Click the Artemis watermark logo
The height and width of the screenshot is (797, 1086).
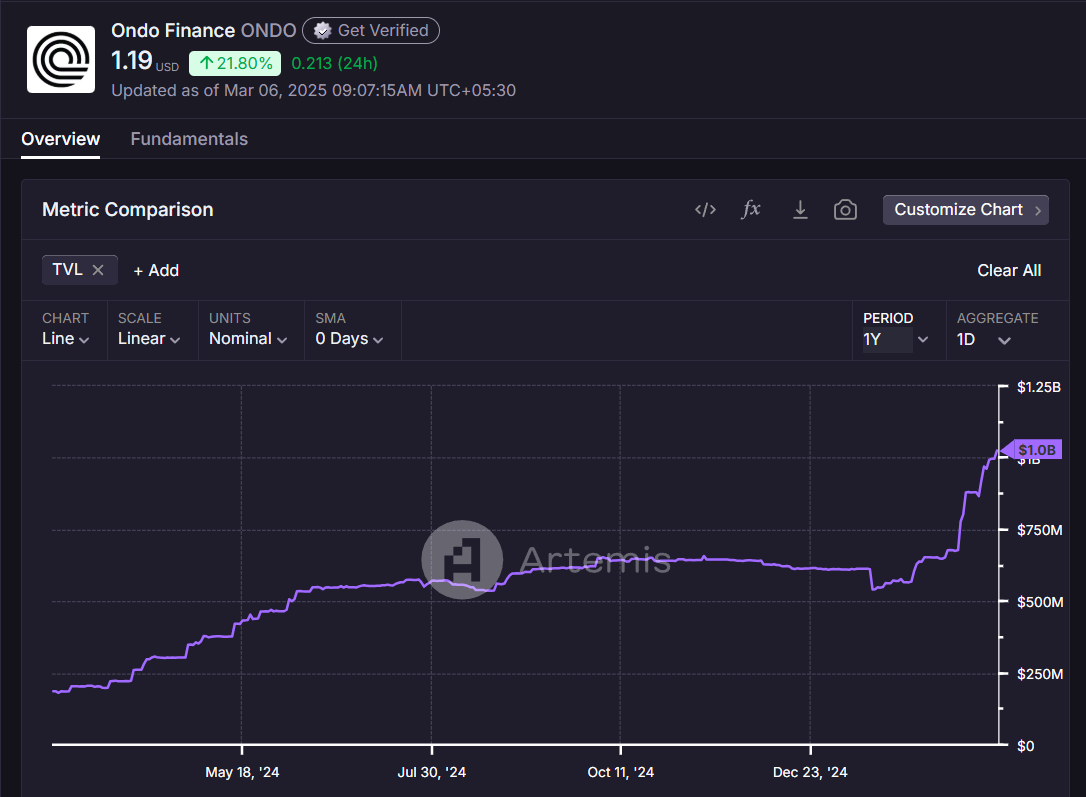(x=461, y=559)
